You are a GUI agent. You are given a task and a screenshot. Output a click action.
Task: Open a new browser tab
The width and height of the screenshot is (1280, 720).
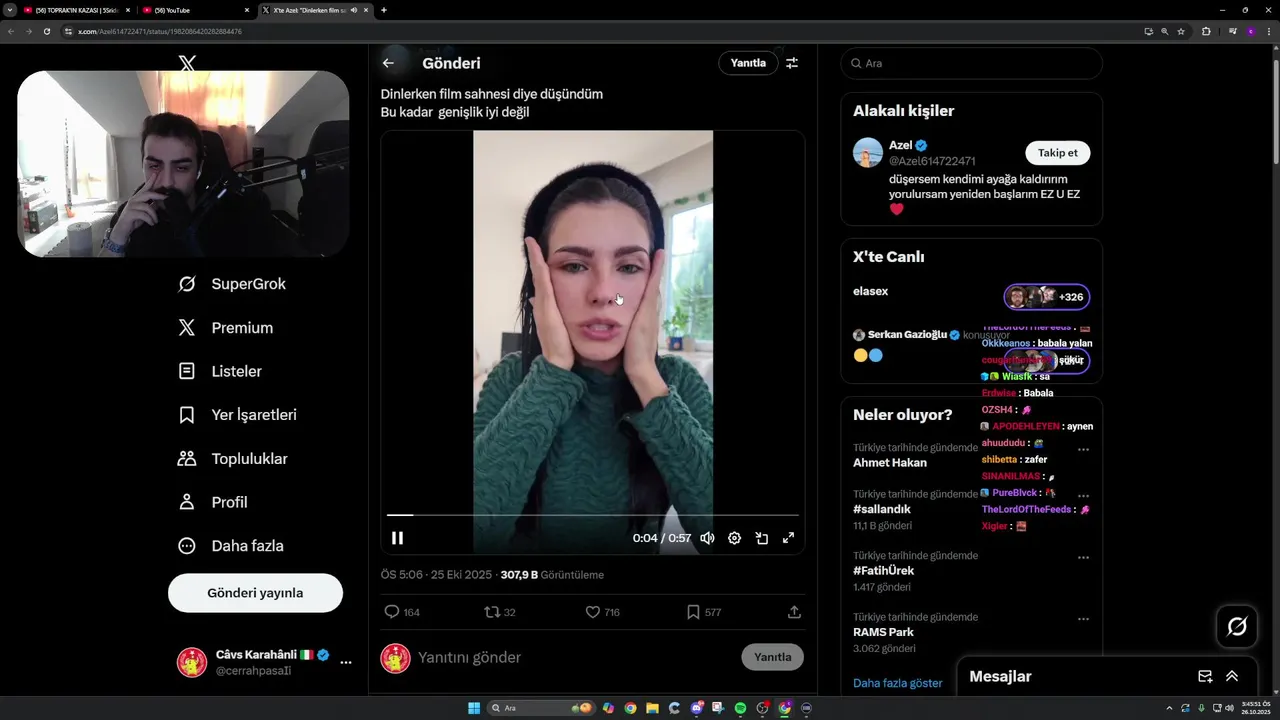384,10
